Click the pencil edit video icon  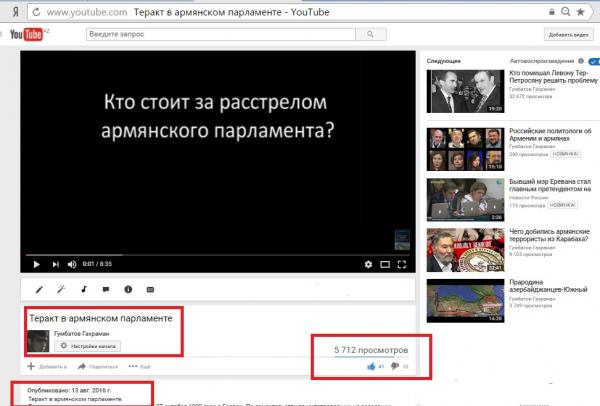click(38, 288)
